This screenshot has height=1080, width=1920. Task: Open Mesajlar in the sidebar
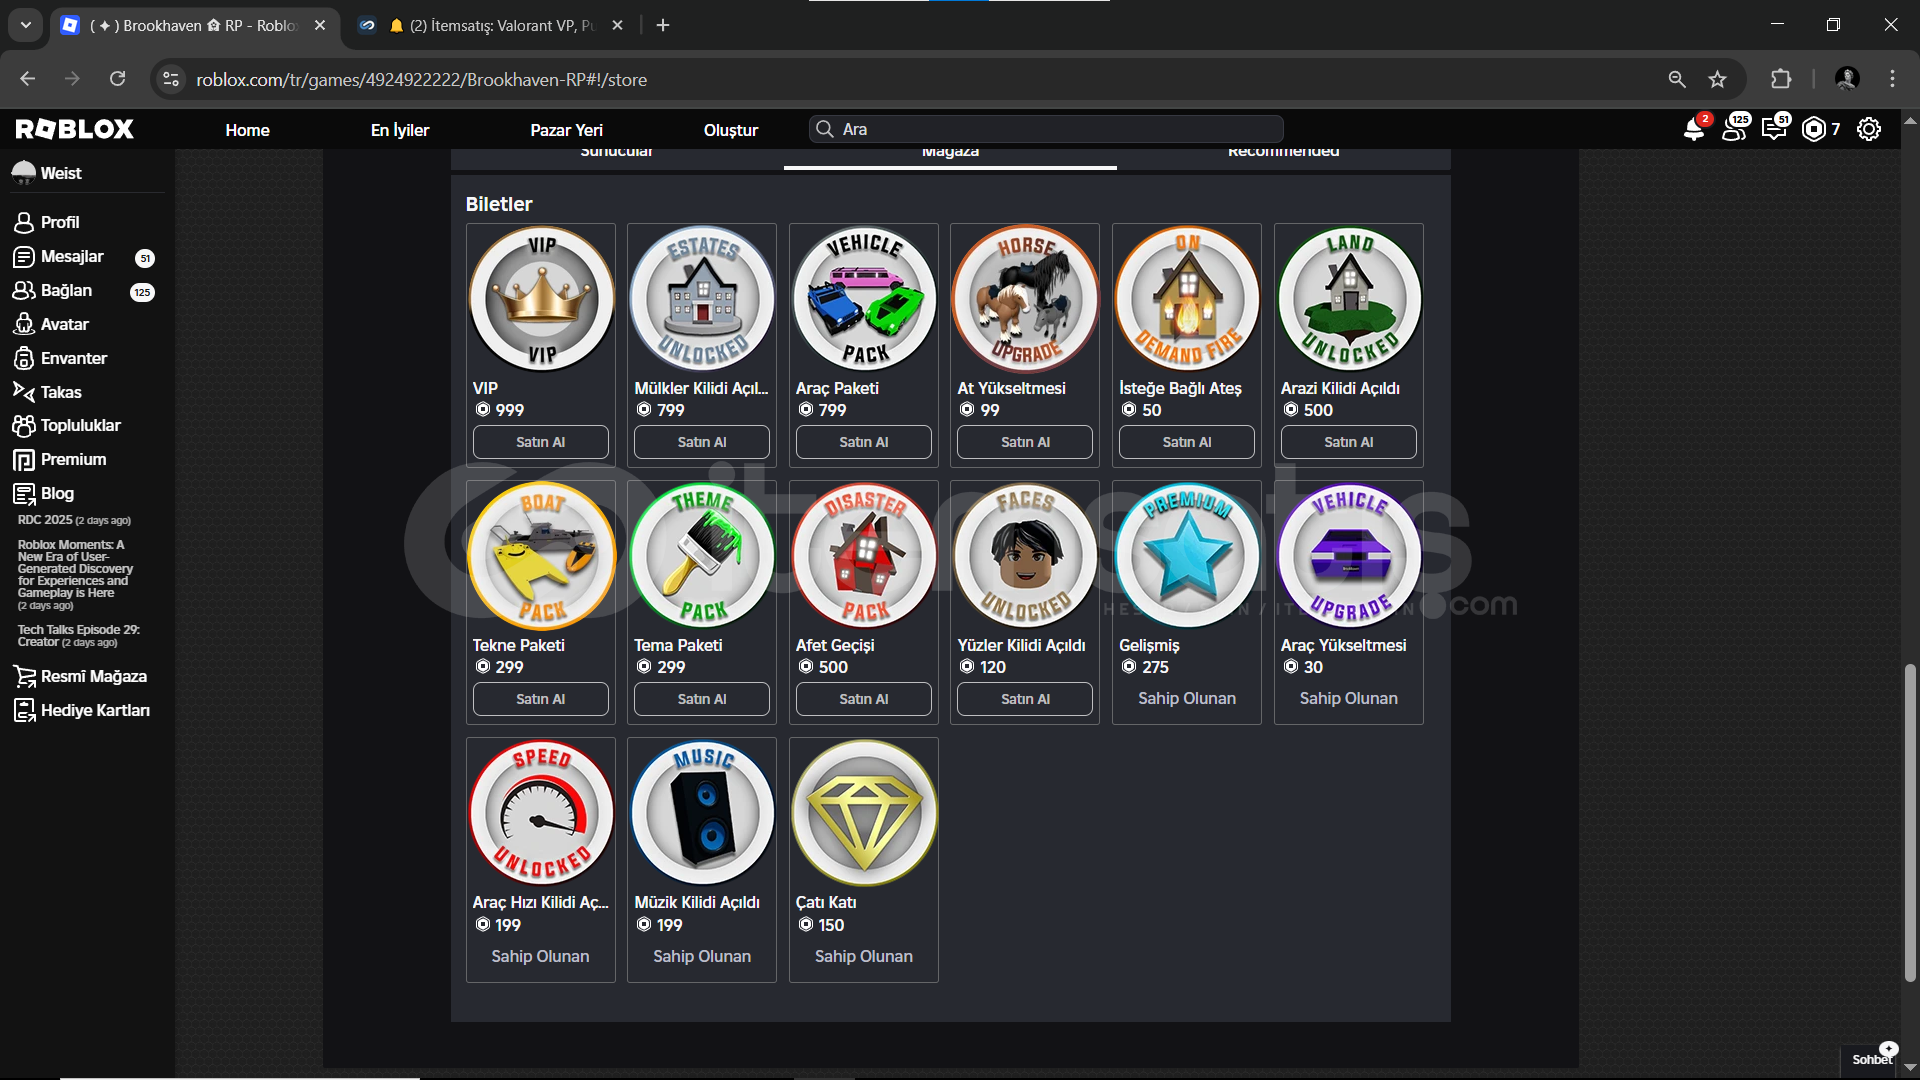[x=84, y=257]
